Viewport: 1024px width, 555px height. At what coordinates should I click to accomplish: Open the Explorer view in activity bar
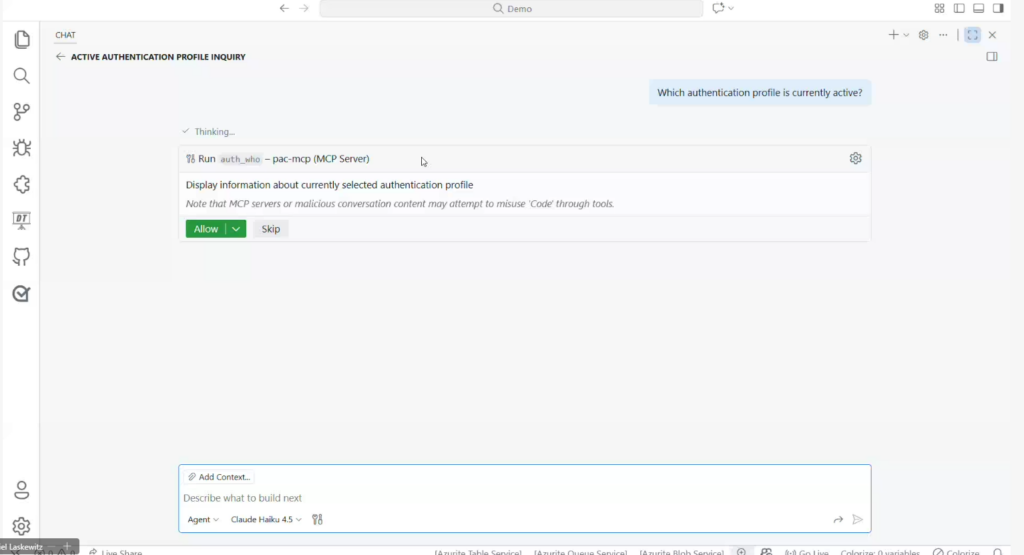[x=22, y=39]
